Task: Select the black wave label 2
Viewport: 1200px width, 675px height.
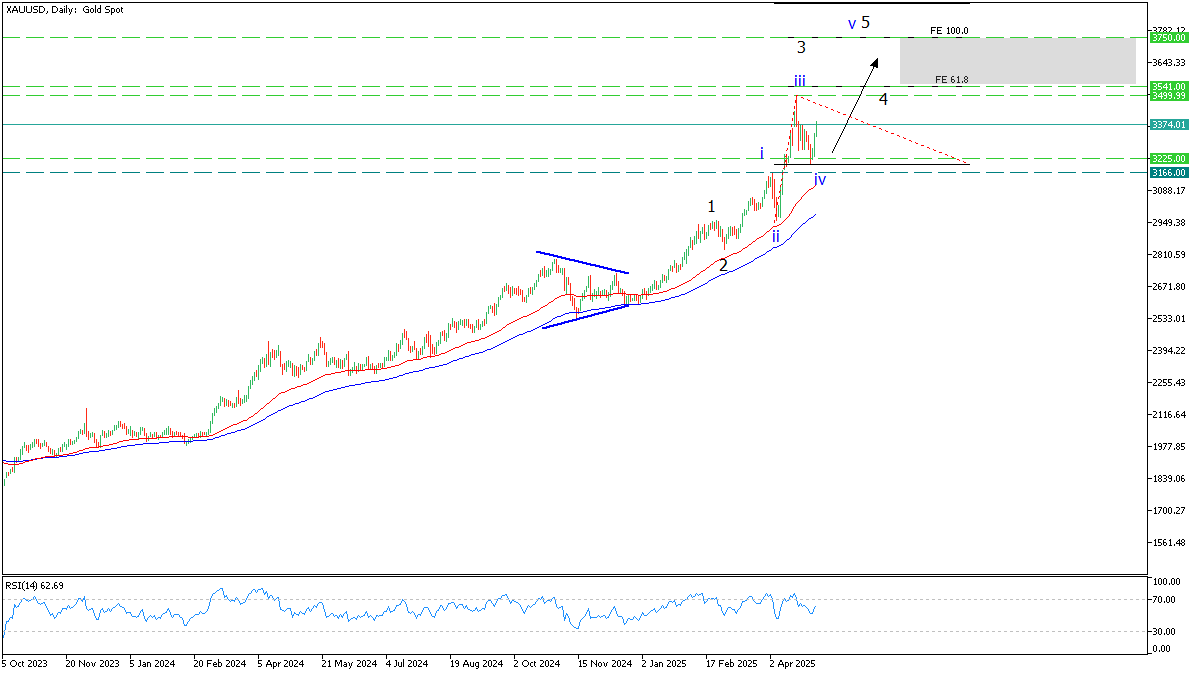Action: 723,265
